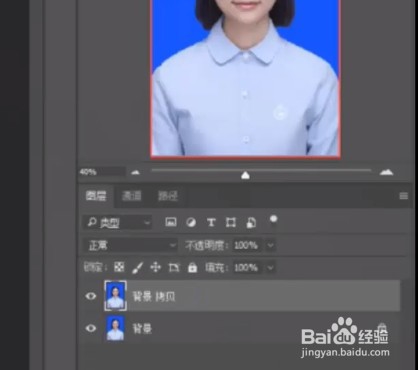Hide the 背景 layer eye icon
The width and height of the screenshot is (418, 370).
coord(91,328)
